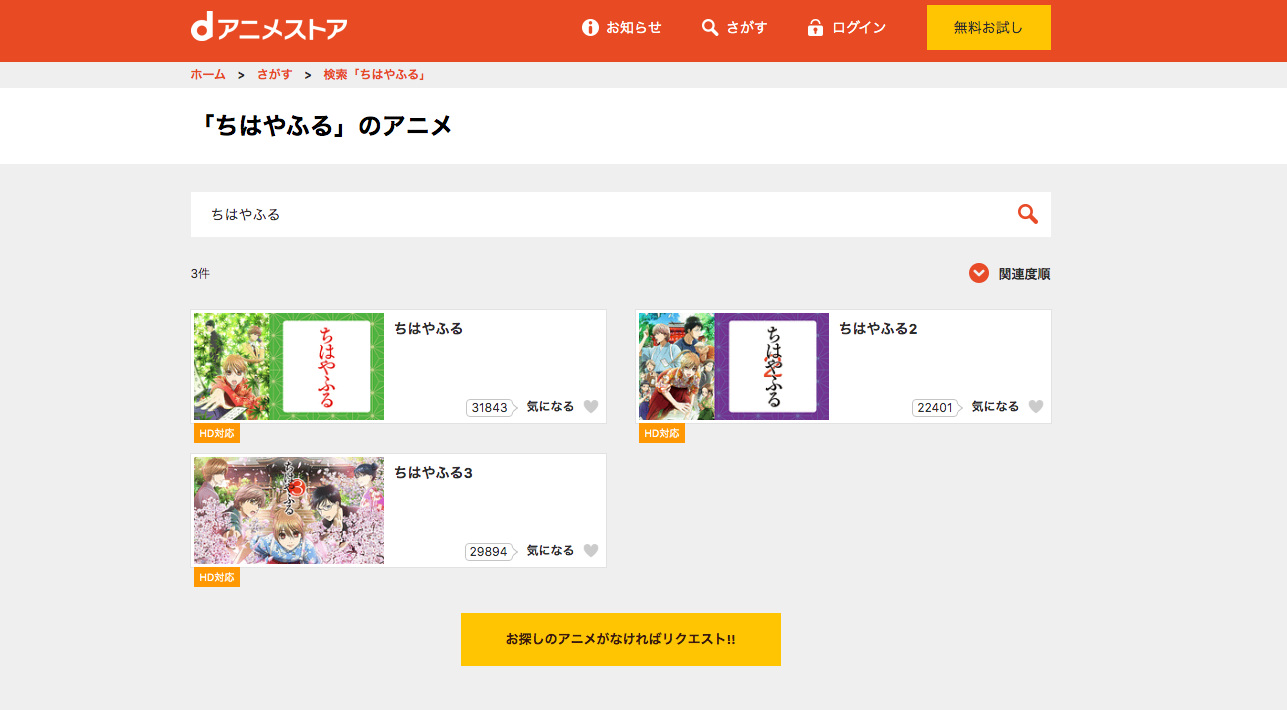The height and width of the screenshot is (710, 1287).
Task: Open ちはやふる season 1 thumbnail
Action: (289, 366)
